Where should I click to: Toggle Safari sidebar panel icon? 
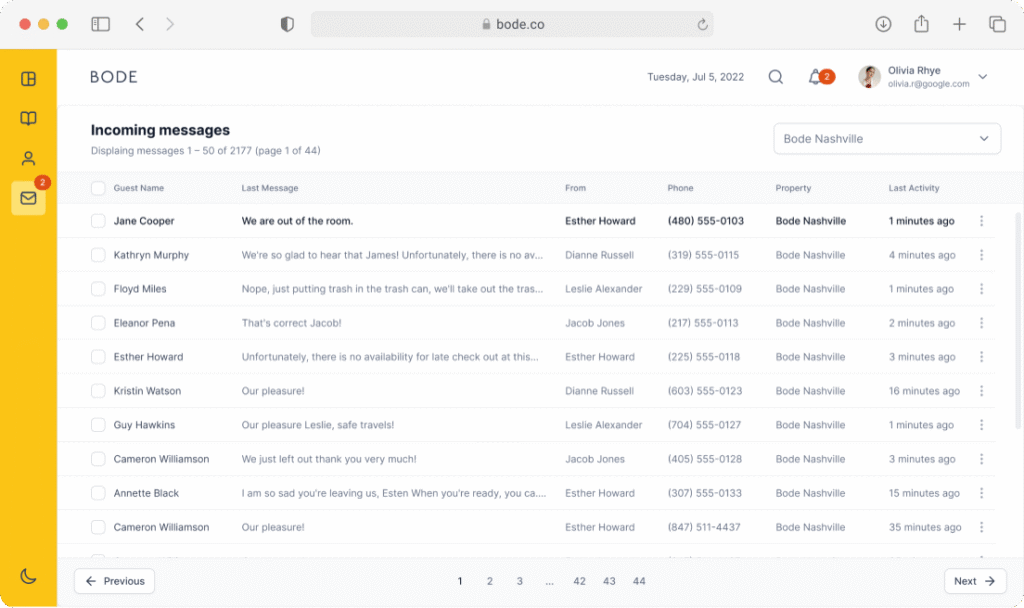[x=100, y=24]
